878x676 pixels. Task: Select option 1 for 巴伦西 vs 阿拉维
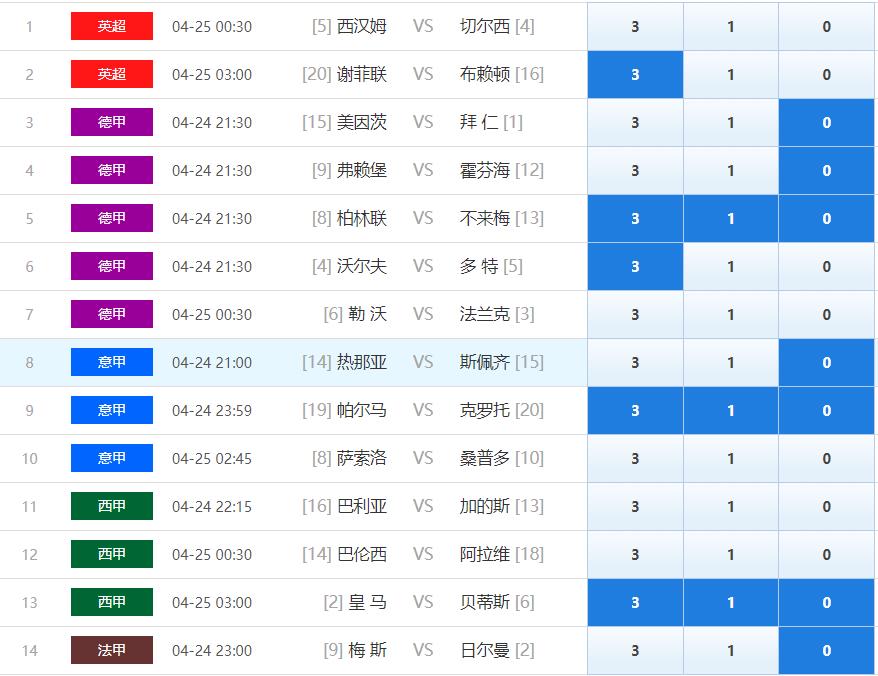pyautogui.click(x=731, y=554)
